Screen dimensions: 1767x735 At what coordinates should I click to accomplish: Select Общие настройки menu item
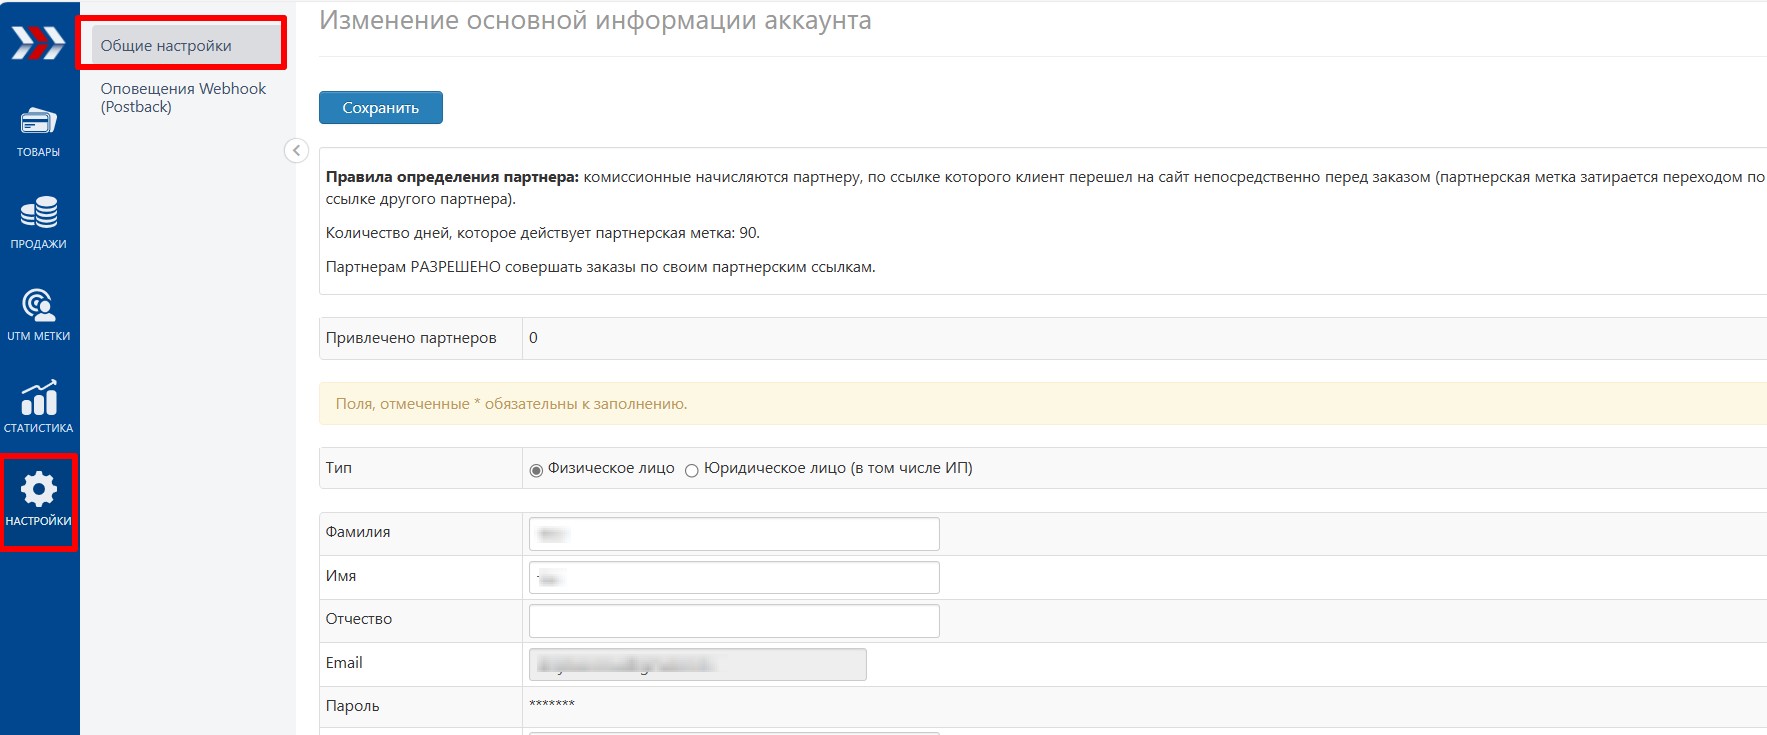tap(186, 45)
